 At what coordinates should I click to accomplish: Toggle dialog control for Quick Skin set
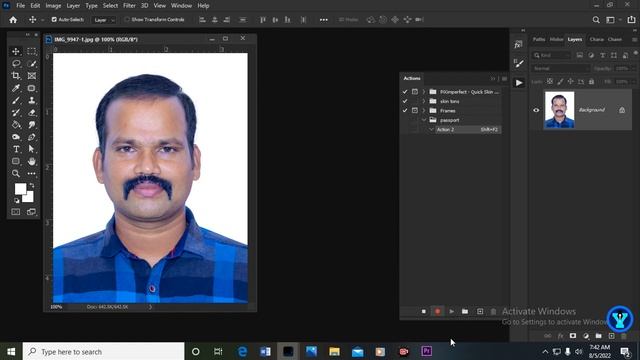[415, 92]
